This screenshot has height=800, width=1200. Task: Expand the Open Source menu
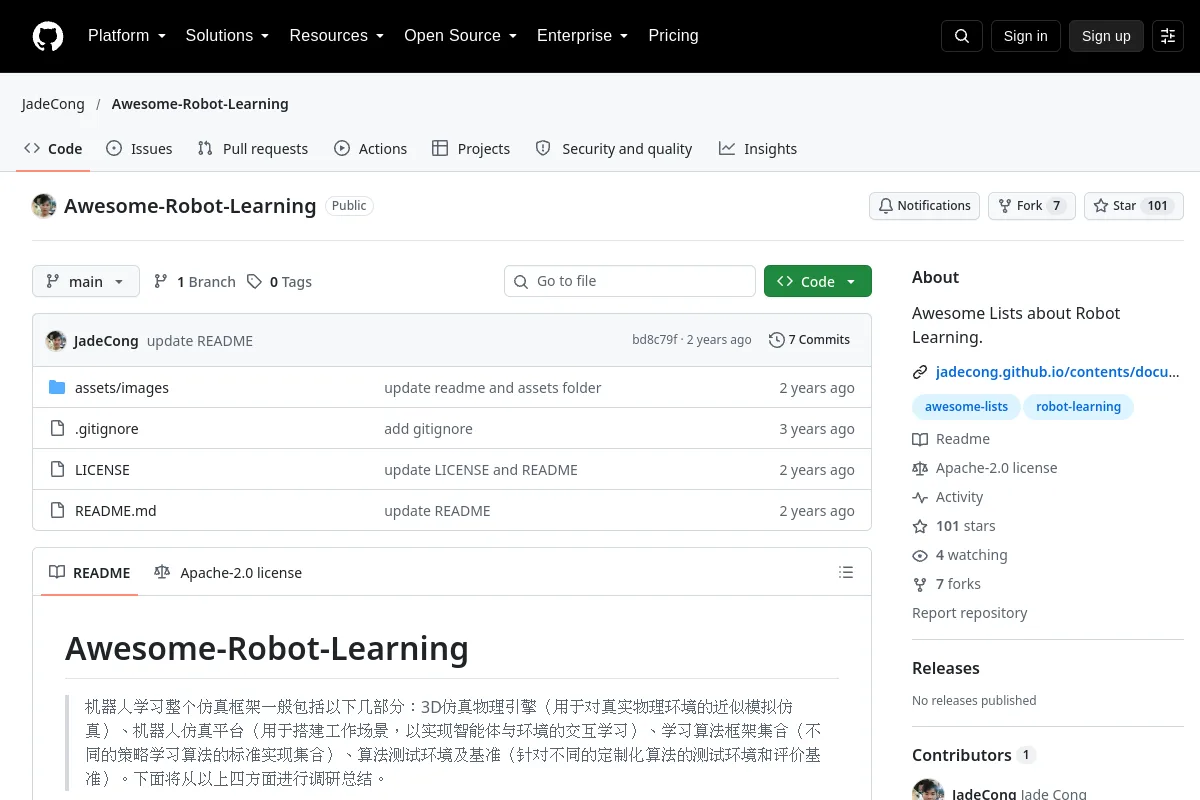pos(460,36)
